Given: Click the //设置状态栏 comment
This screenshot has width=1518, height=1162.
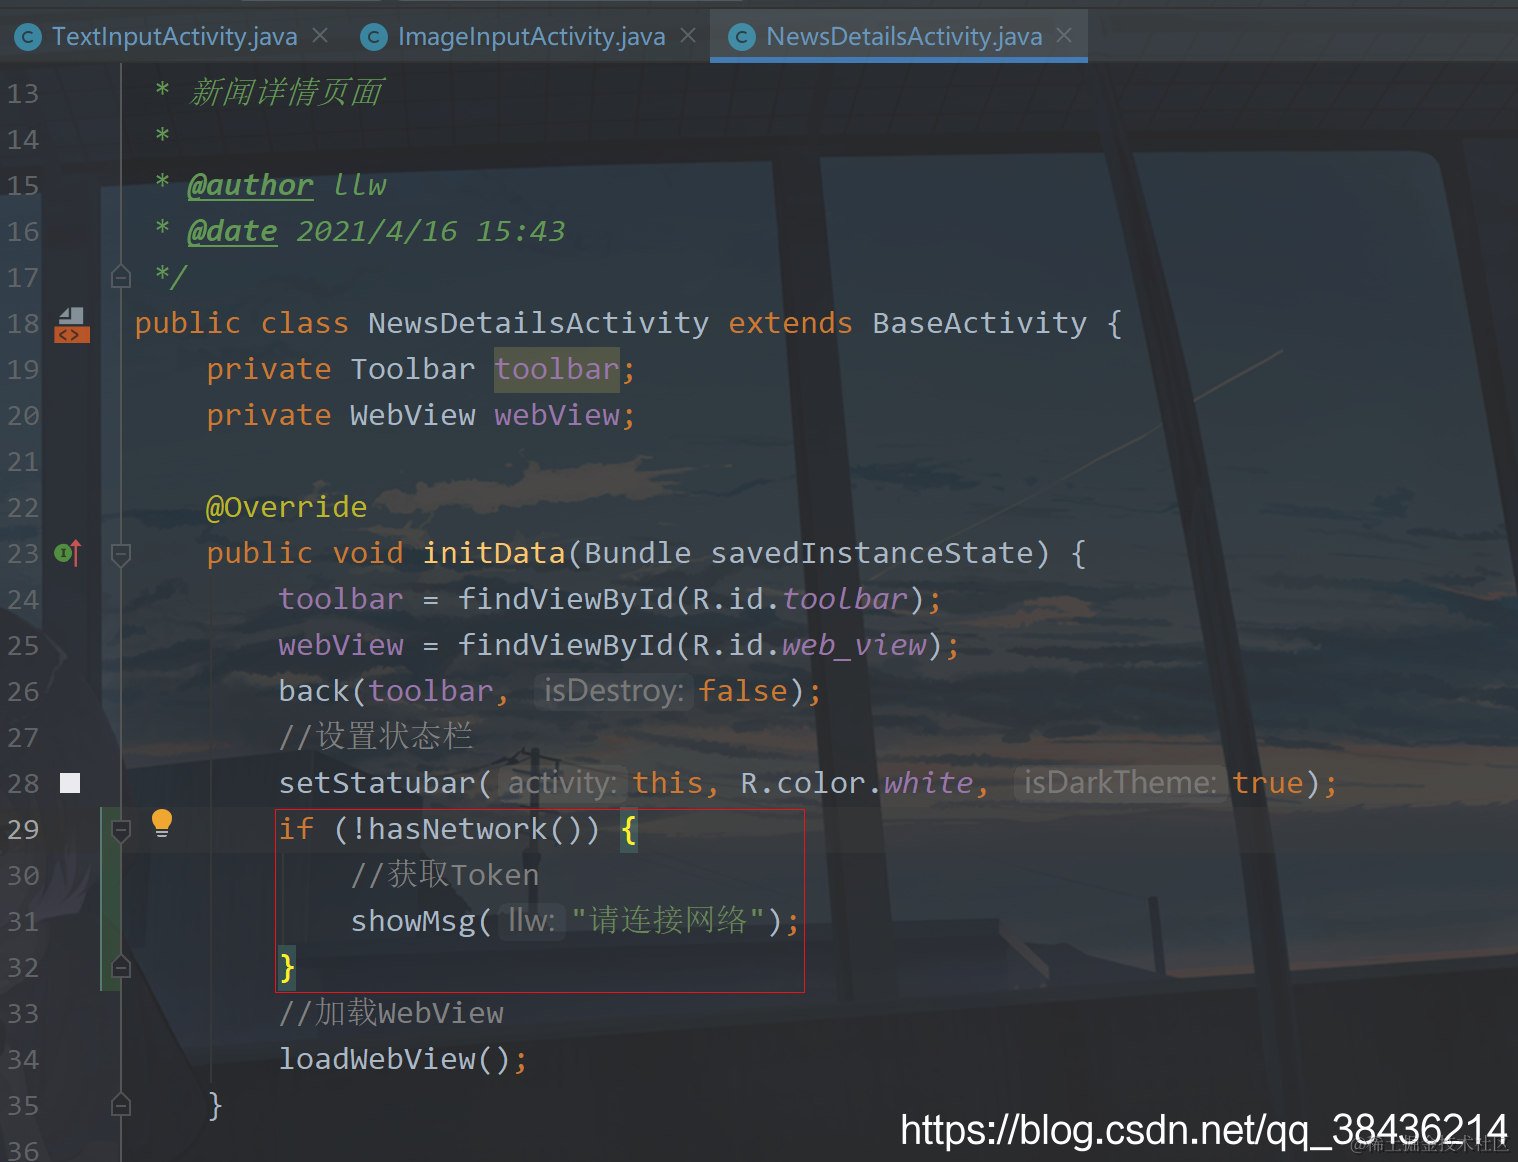Looking at the screenshot, I should click(375, 737).
